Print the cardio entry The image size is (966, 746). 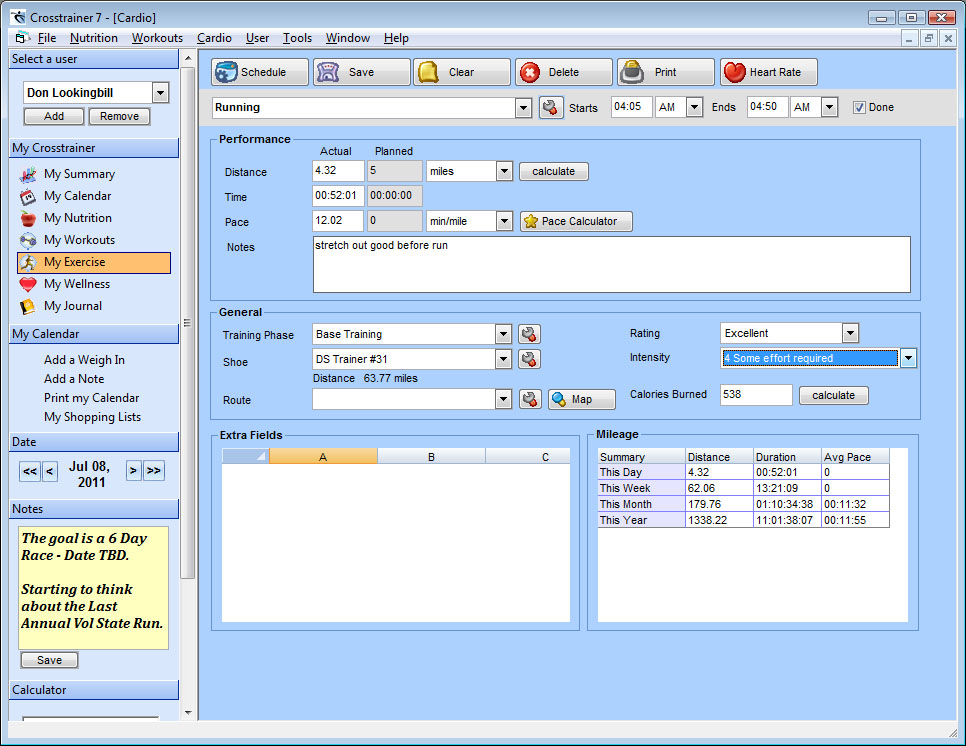click(x=665, y=72)
